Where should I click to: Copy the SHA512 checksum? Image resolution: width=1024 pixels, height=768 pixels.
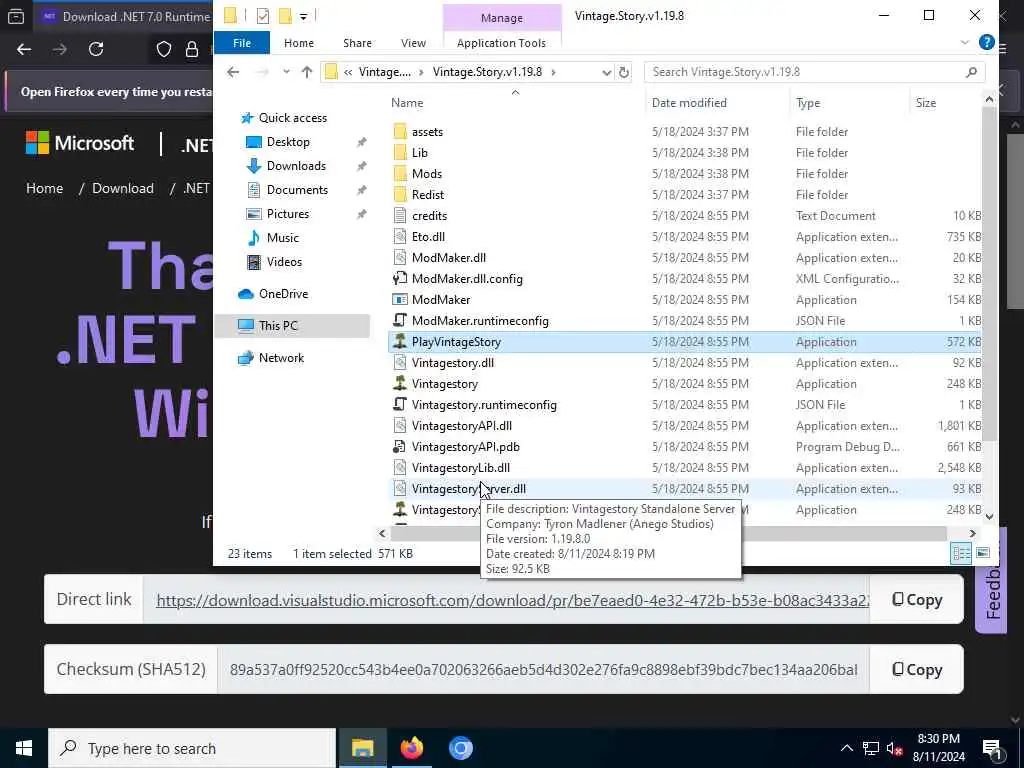(x=917, y=669)
